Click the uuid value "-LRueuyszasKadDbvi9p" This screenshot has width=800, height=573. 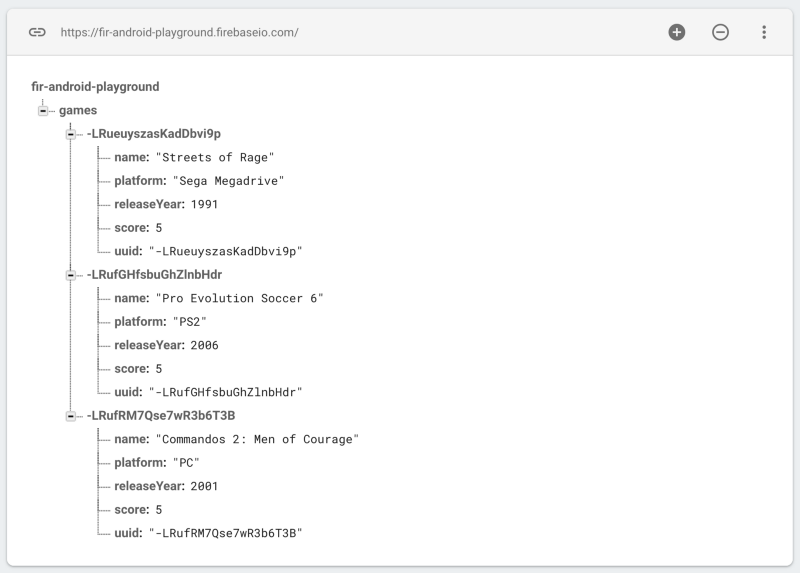pos(226,251)
